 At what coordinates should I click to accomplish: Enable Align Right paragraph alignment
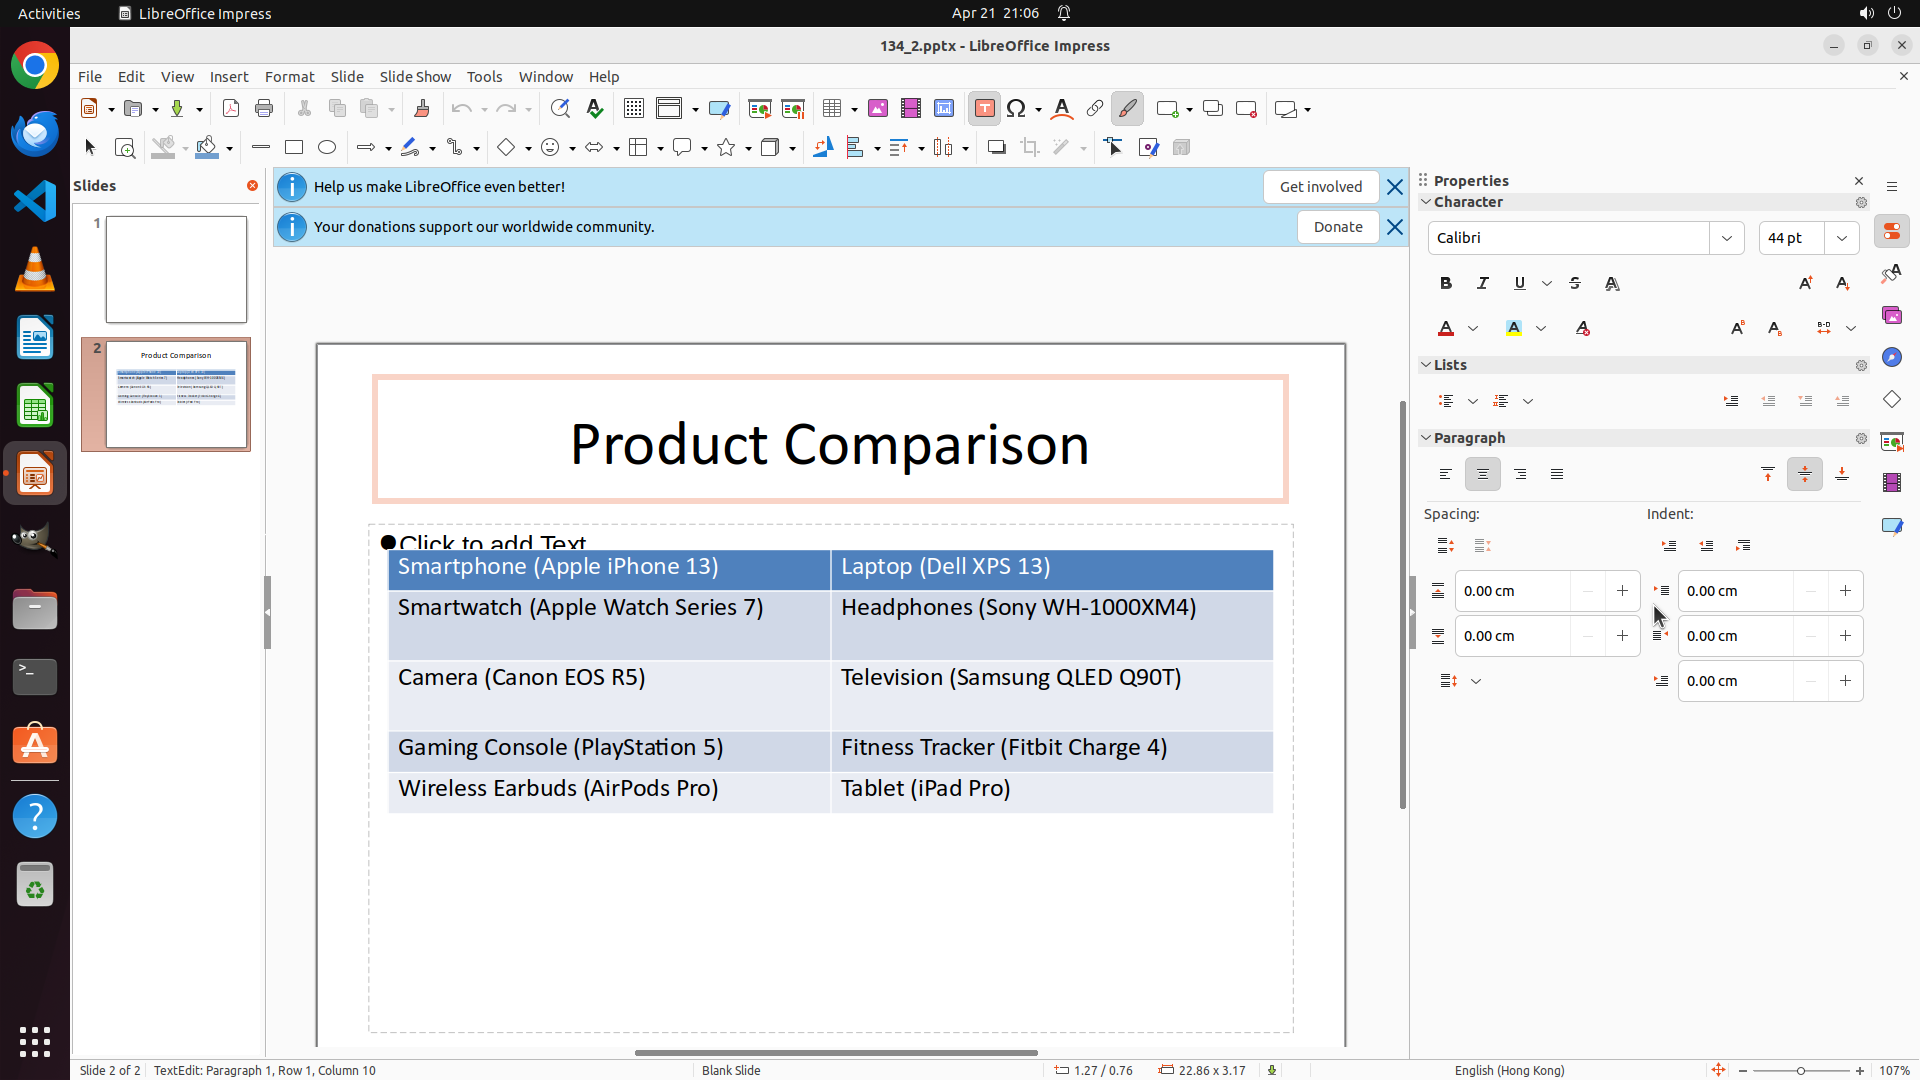point(1520,475)
